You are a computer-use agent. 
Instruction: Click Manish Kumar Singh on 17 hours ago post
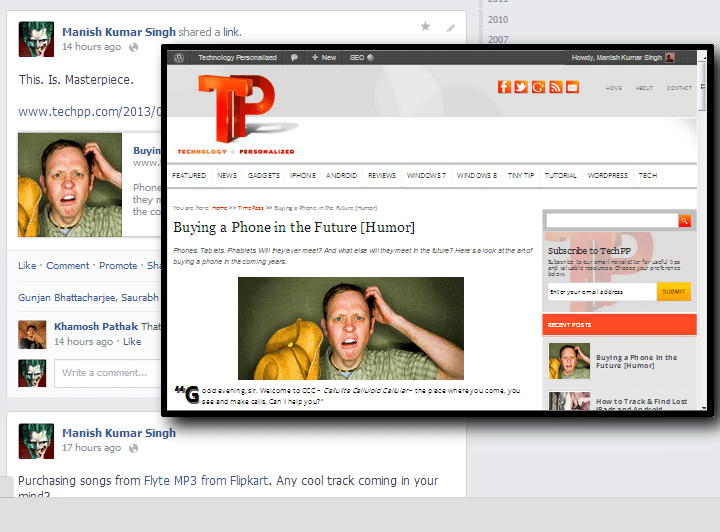(119, 433)
